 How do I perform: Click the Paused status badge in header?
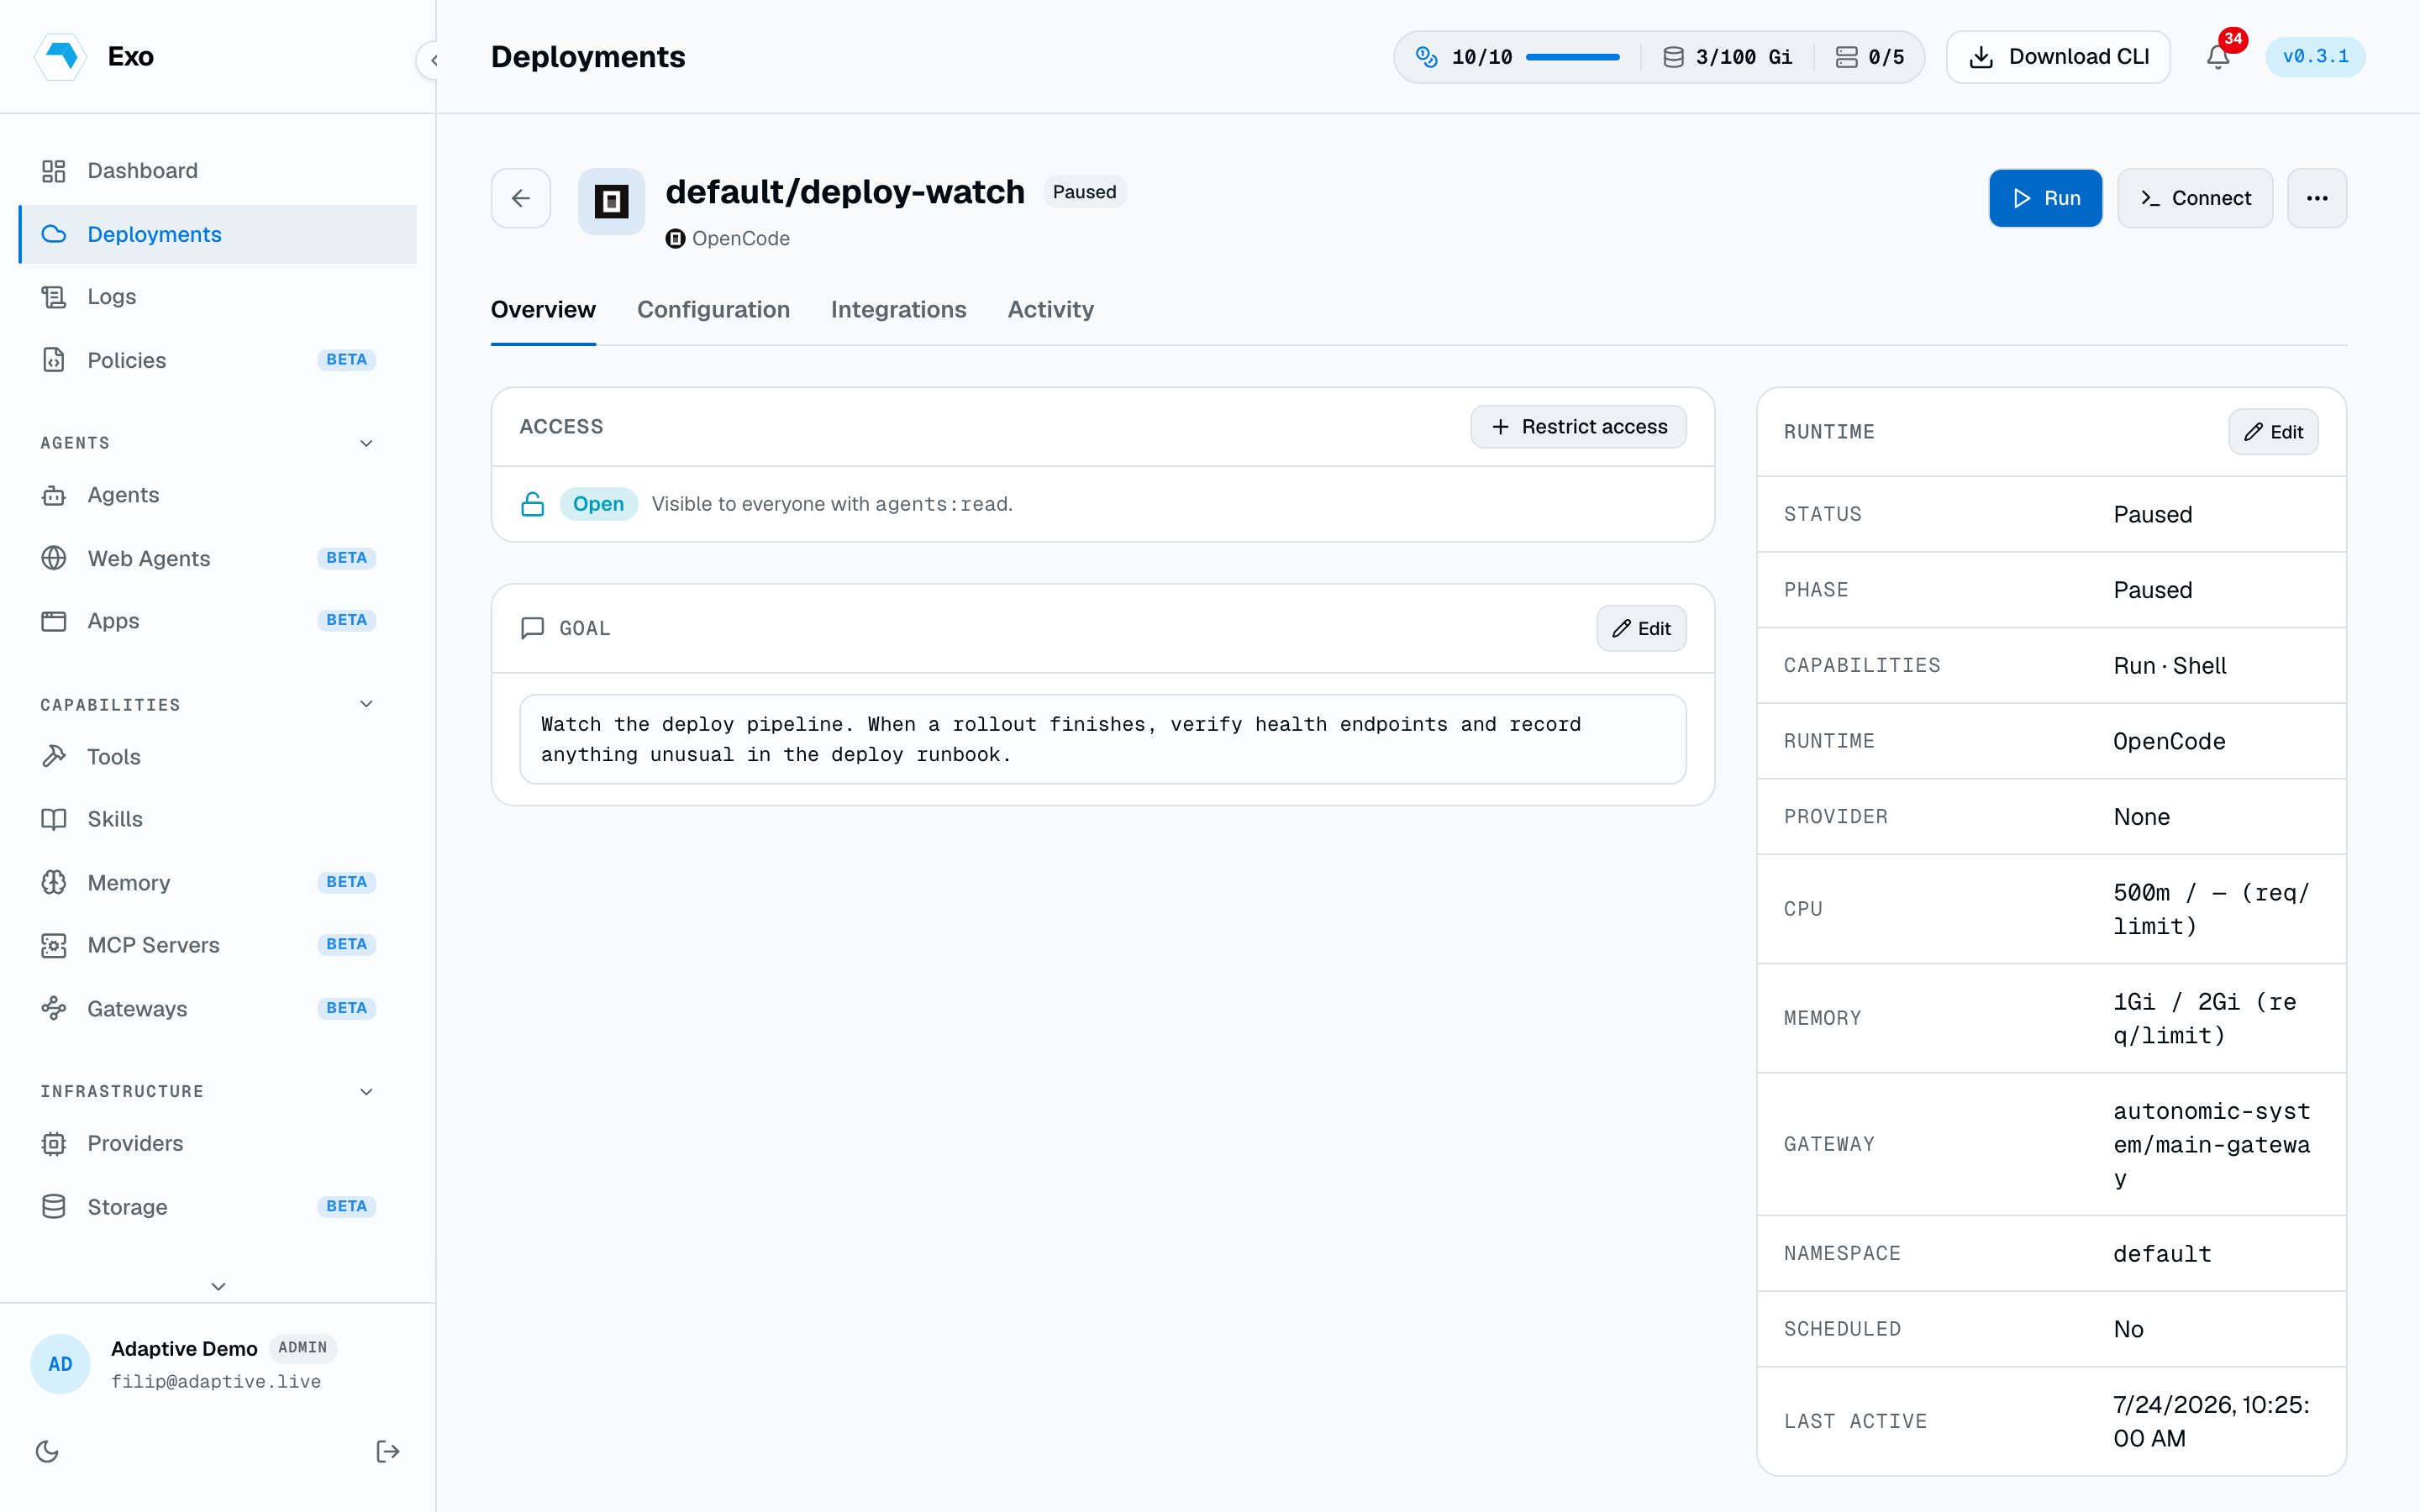tap(1084, 192)
